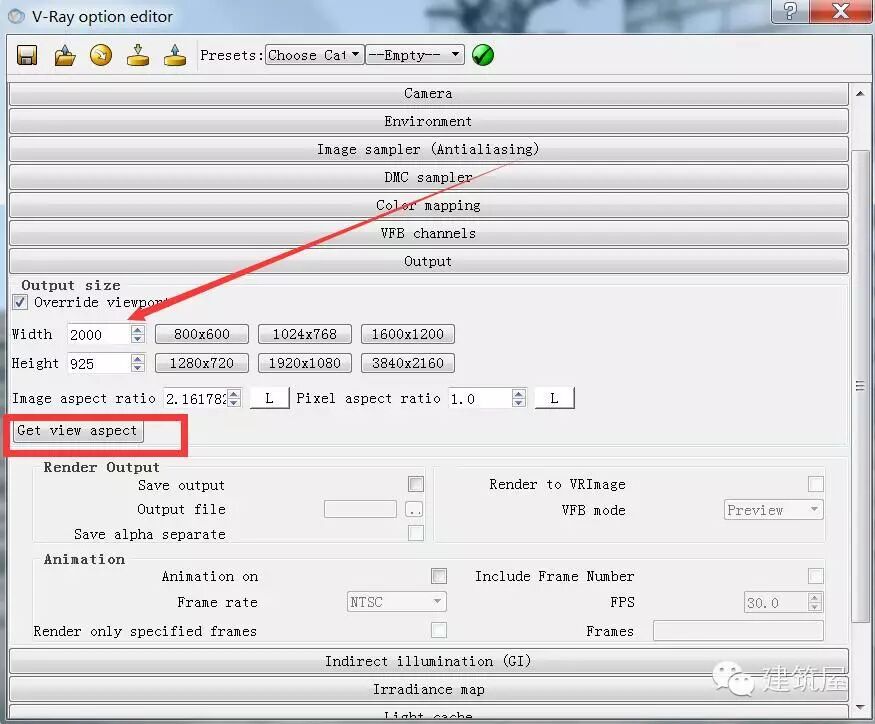Lock Pixel aspect ratio with L button
The width and height of the screenshot is (875, 724).
[554, 398]
